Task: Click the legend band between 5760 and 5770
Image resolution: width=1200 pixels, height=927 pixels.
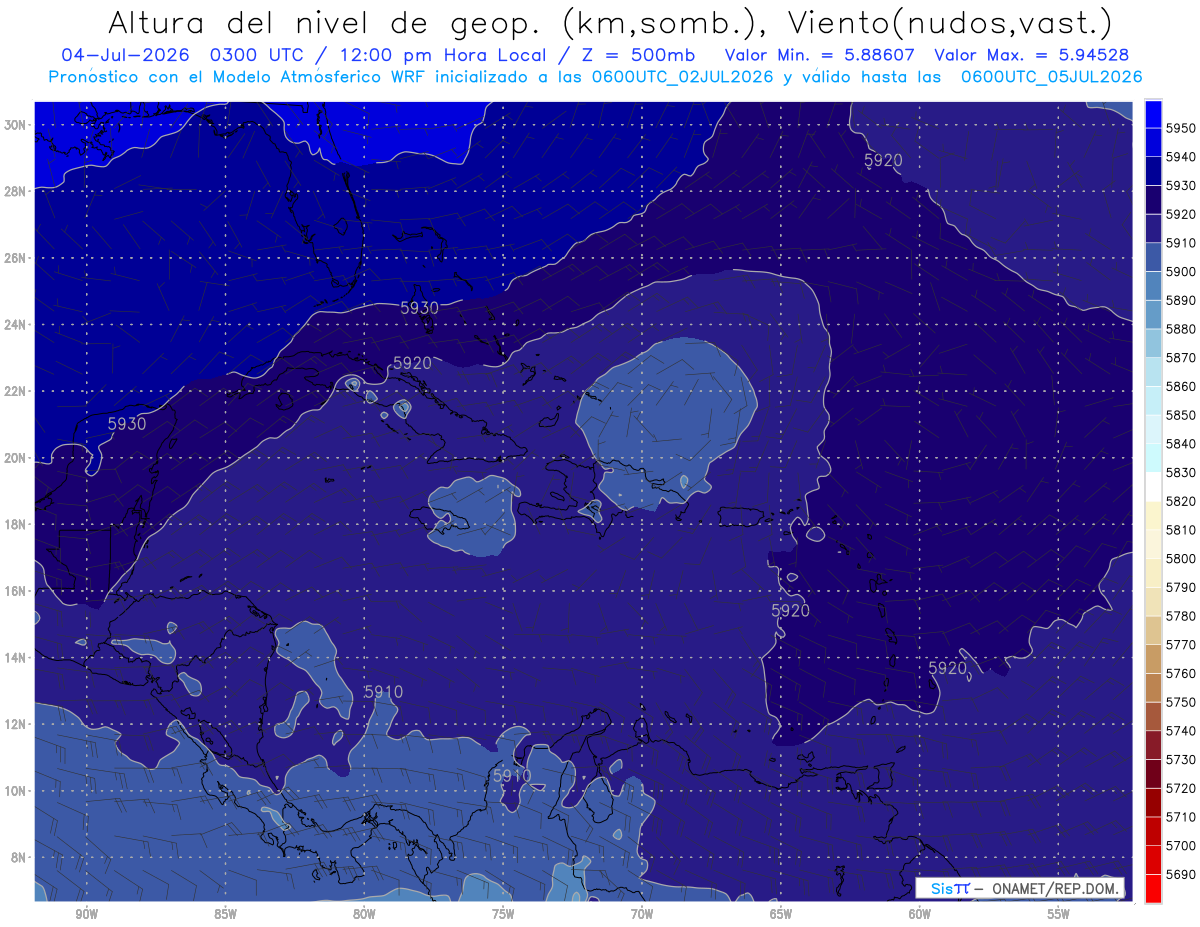Action: 1153,659
